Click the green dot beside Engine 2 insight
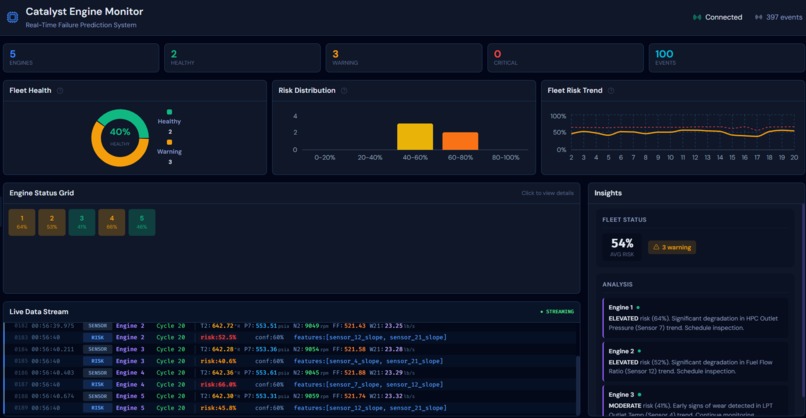This screenshot has height=418, width=806. tap(639, 351)
